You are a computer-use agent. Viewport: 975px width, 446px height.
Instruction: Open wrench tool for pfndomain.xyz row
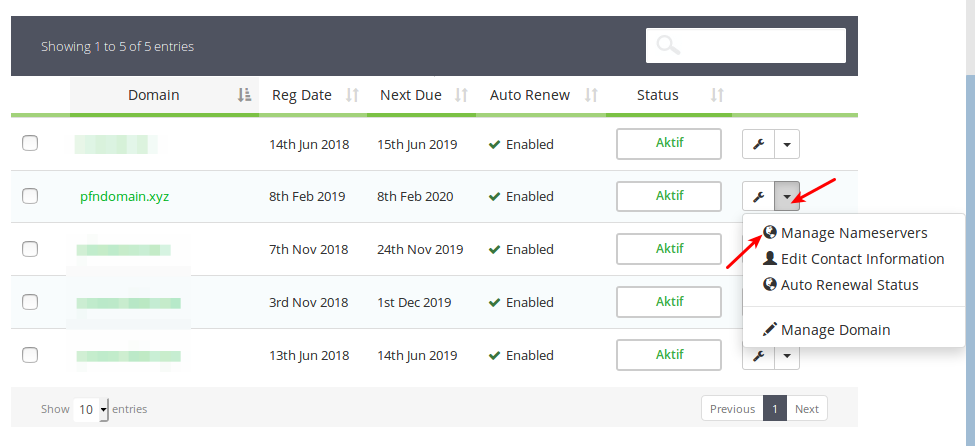pos(759,197)
